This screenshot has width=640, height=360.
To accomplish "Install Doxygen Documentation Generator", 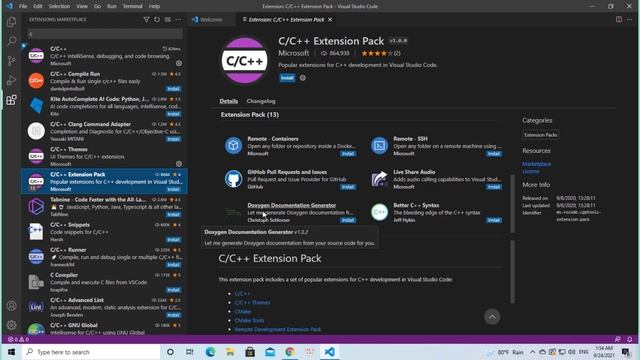I will (348, 220).
